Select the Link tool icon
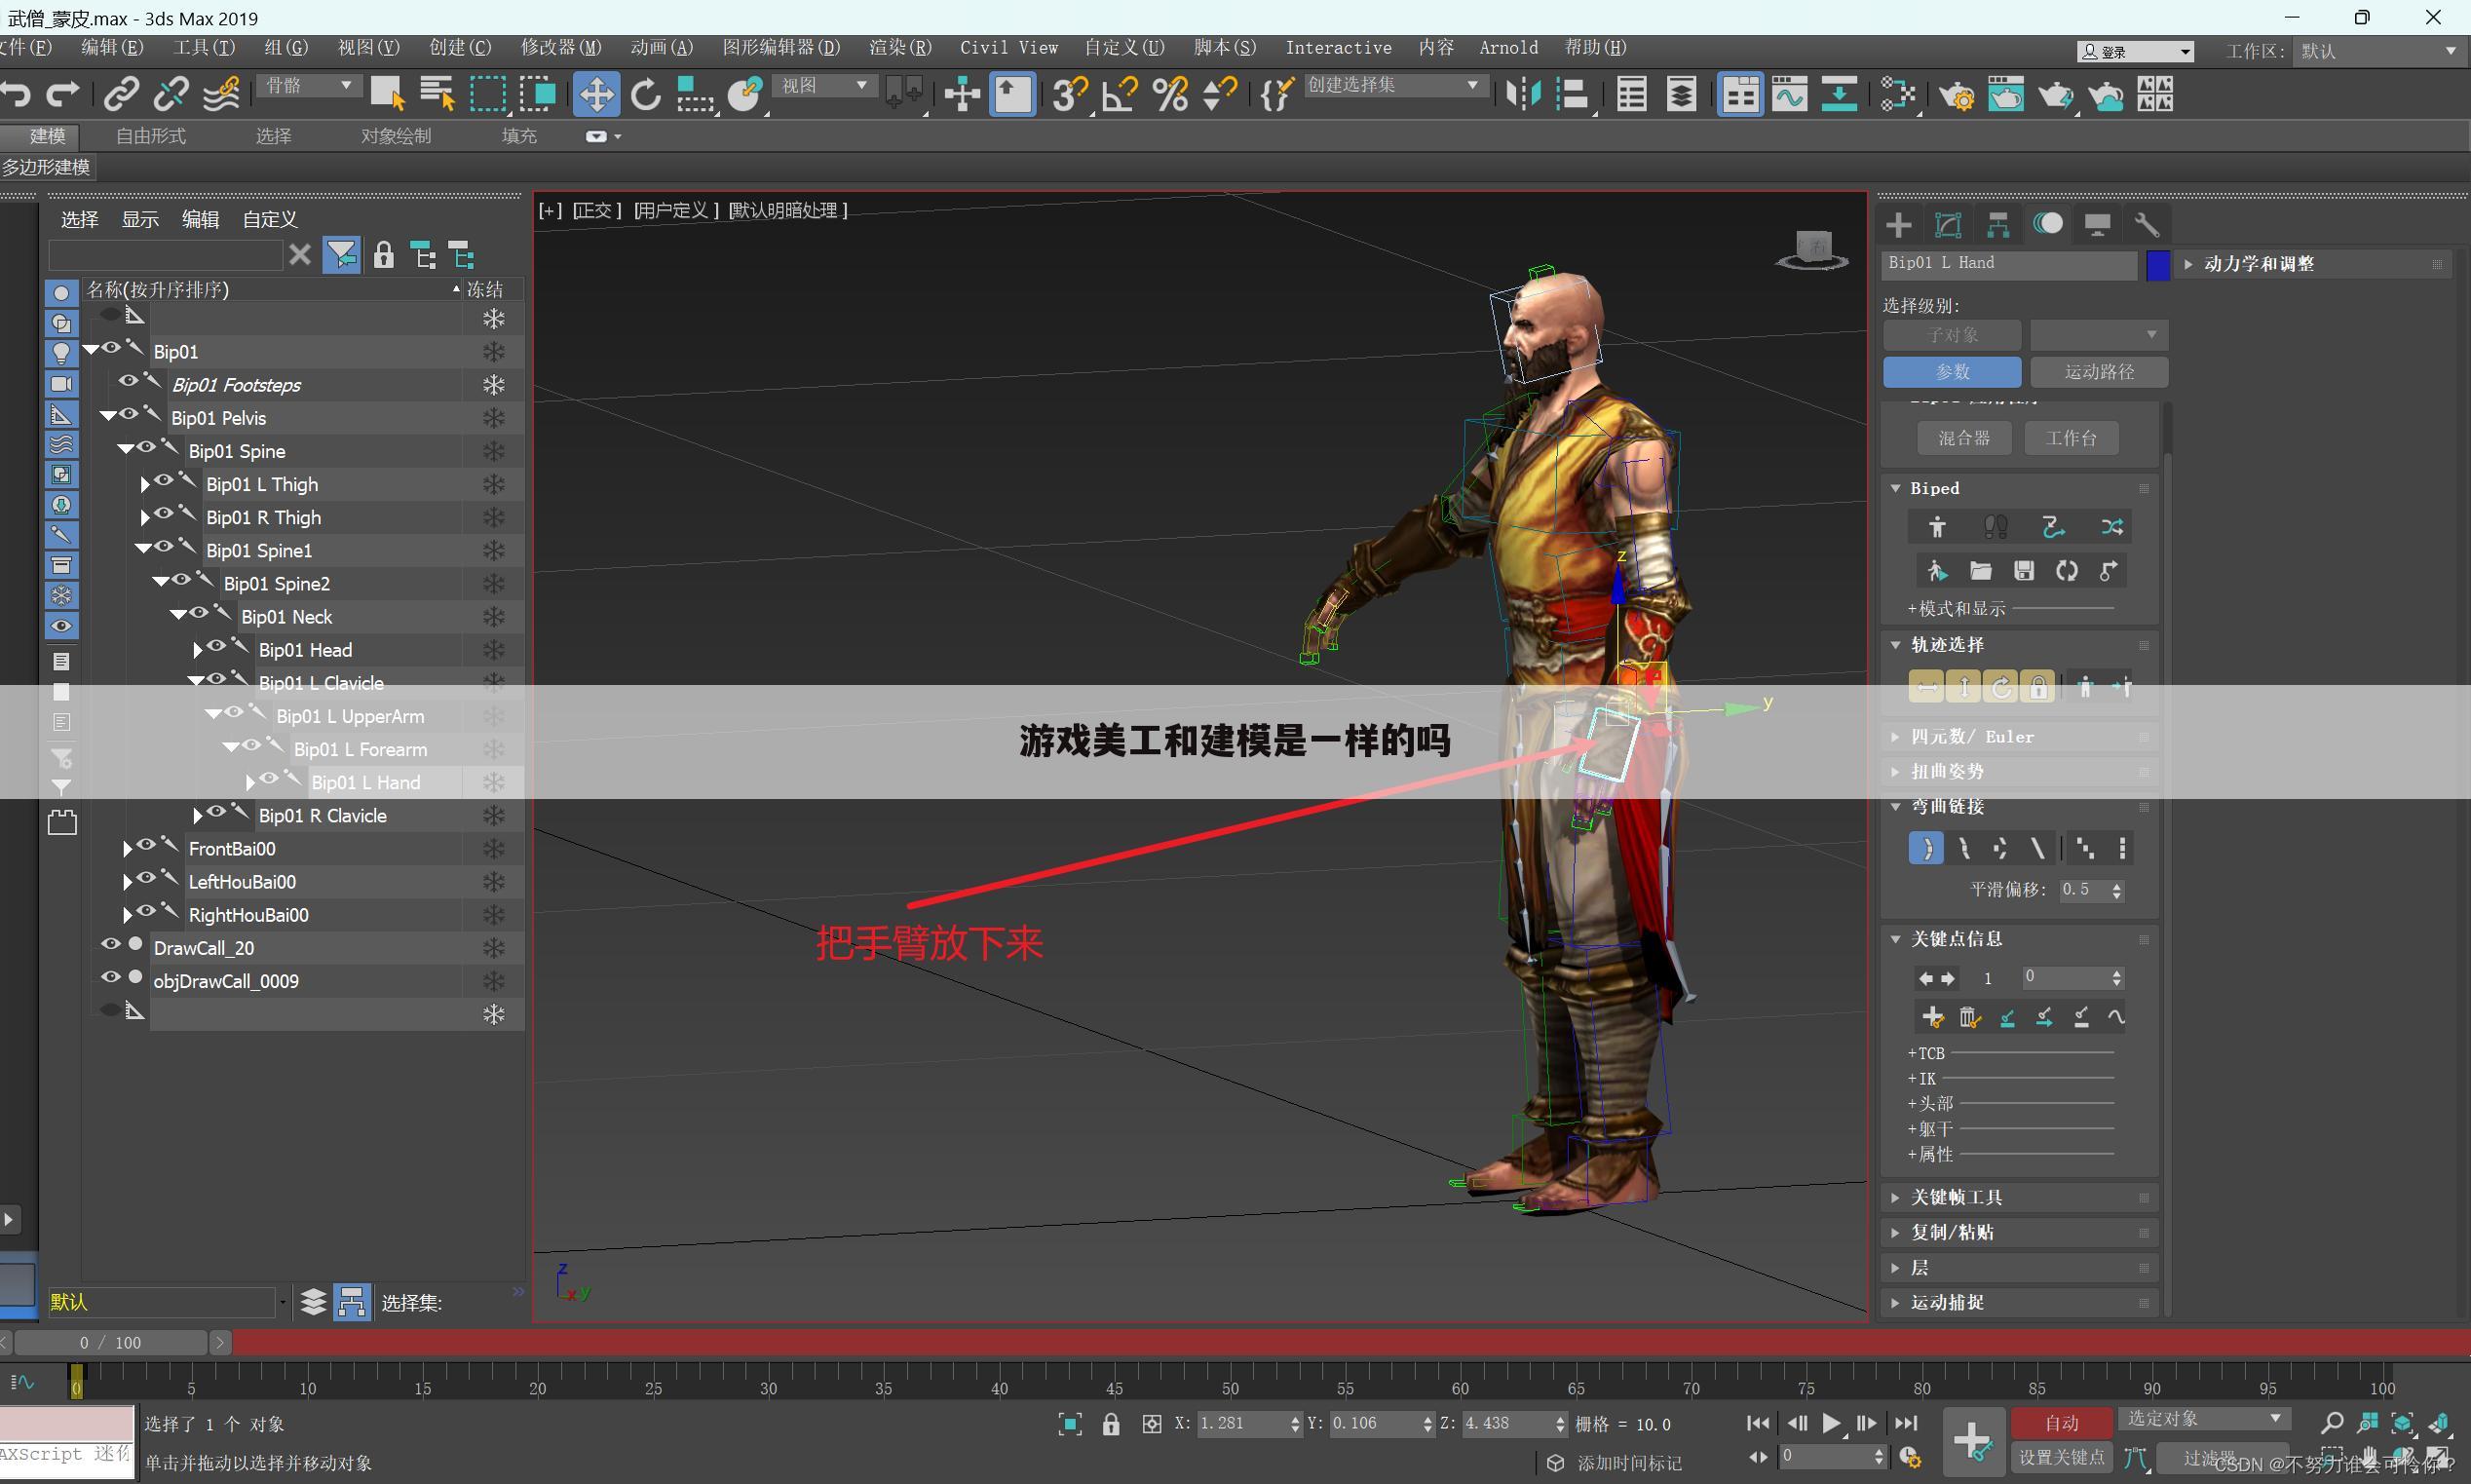The height and width of the screenshot is (1484, 2471). click(x=121, y=95)
